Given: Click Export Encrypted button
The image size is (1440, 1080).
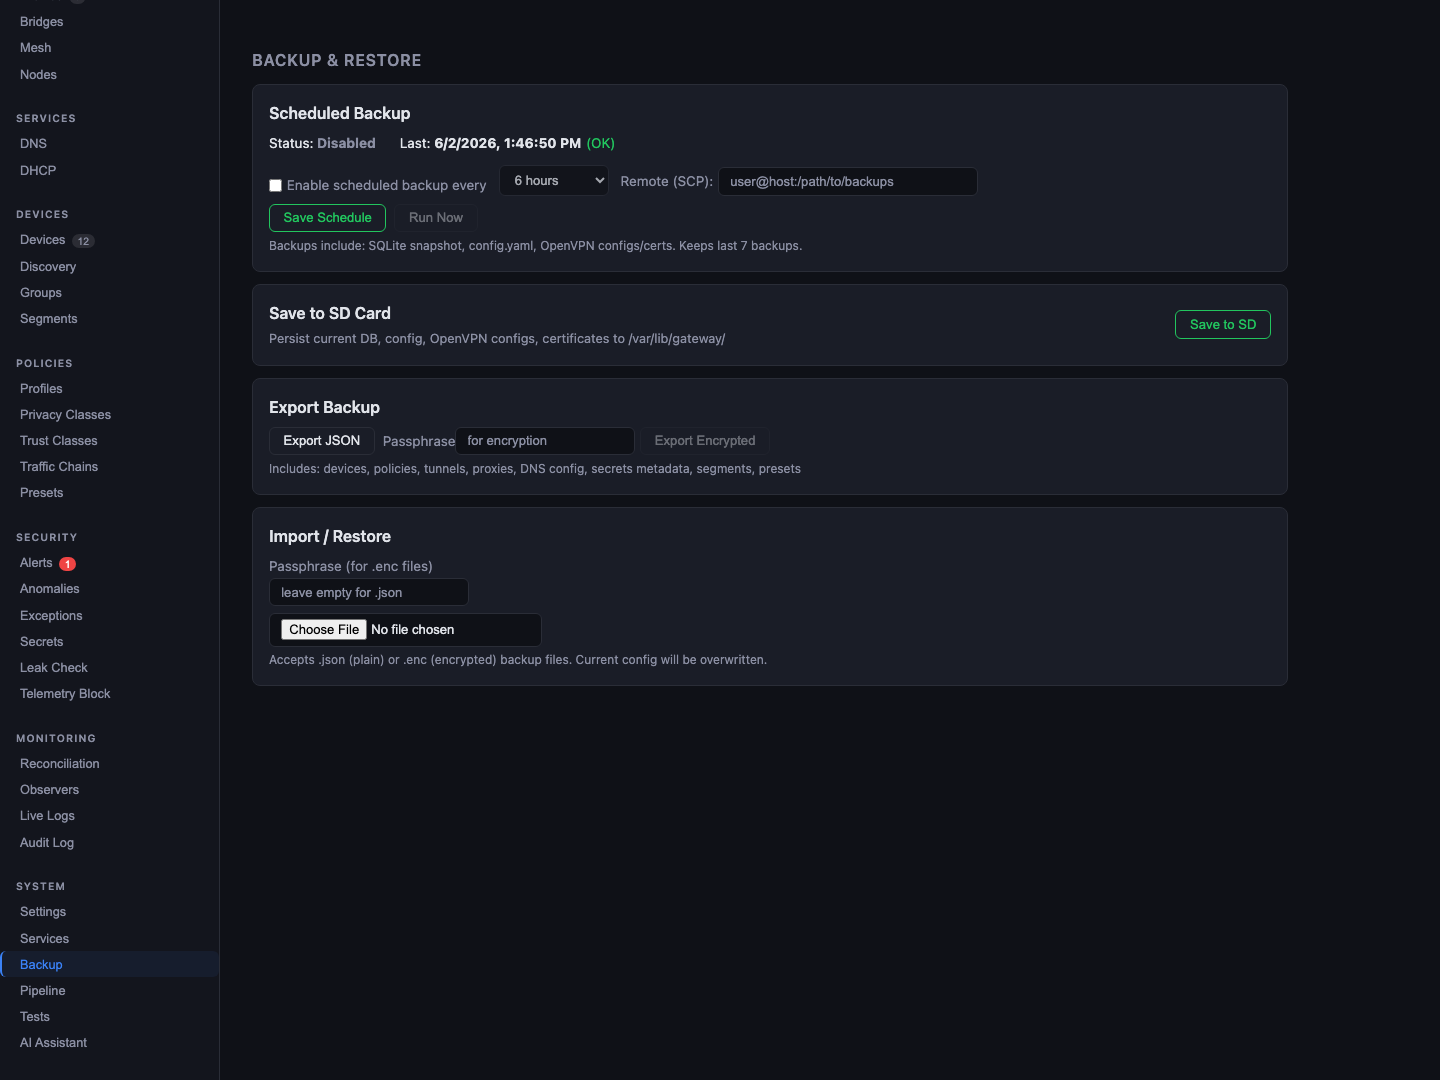Looking at the screenshot, I should pos(705,441).
